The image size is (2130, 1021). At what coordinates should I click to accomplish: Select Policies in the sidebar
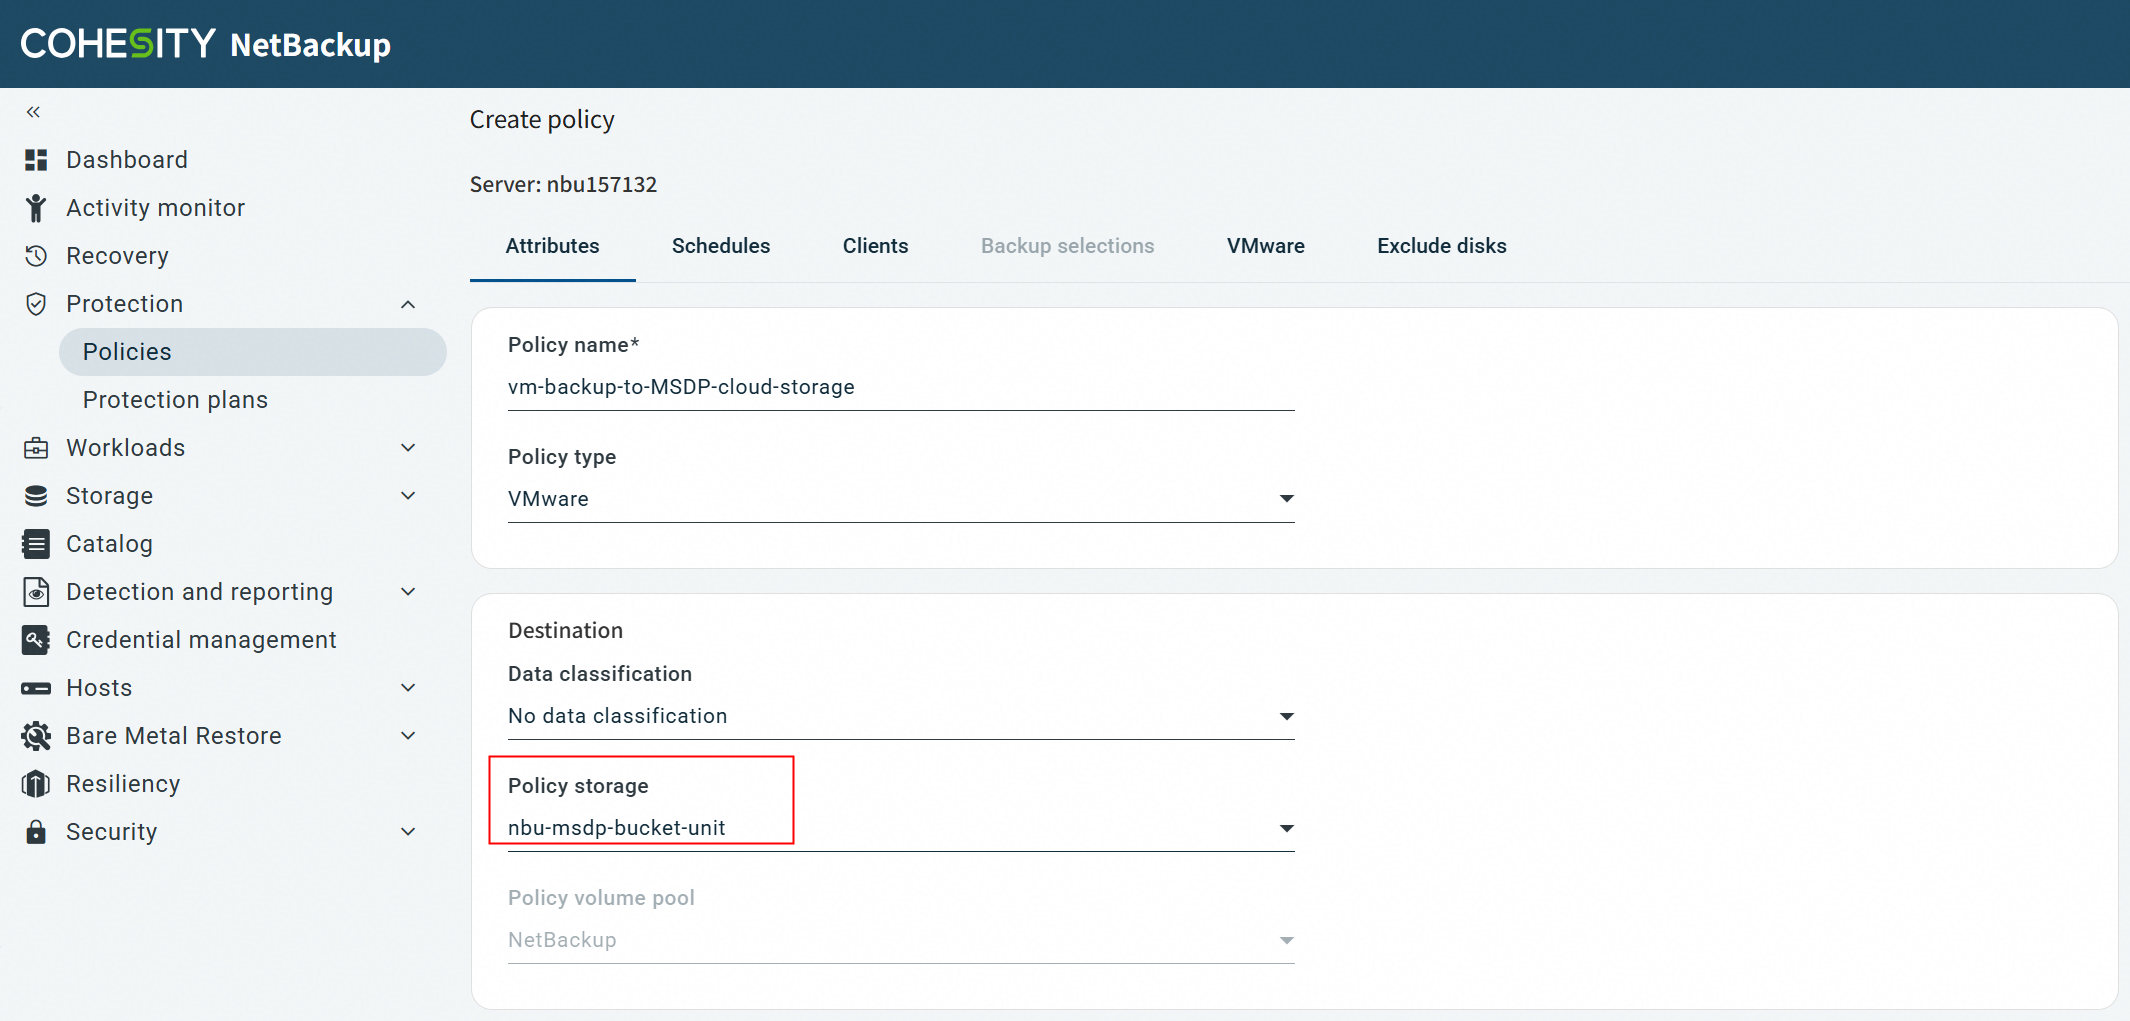tap(253, 352)
